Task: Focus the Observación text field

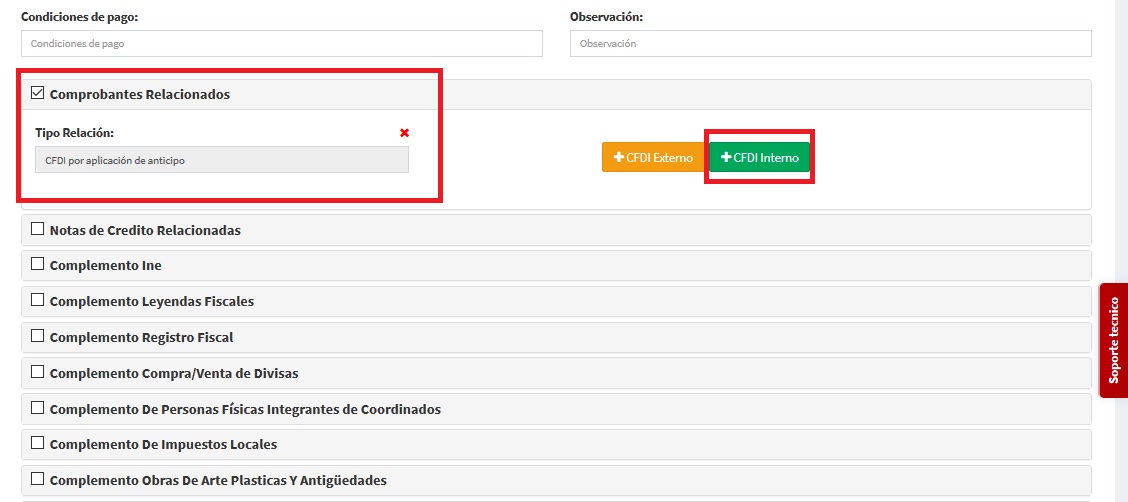Action: (x=830, y=44)
